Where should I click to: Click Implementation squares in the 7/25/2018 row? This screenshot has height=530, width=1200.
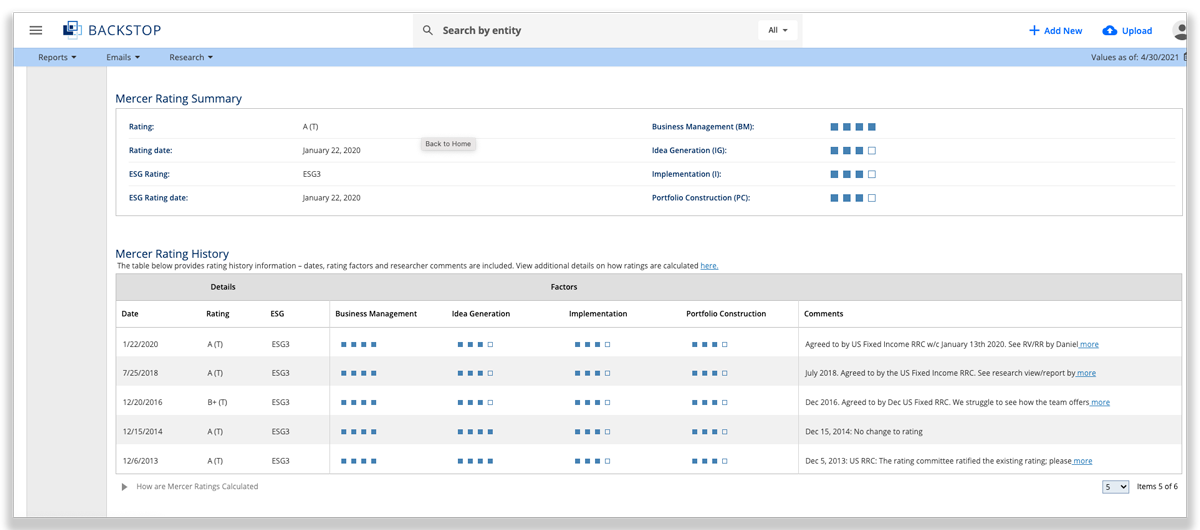click(x=592, y=373)
